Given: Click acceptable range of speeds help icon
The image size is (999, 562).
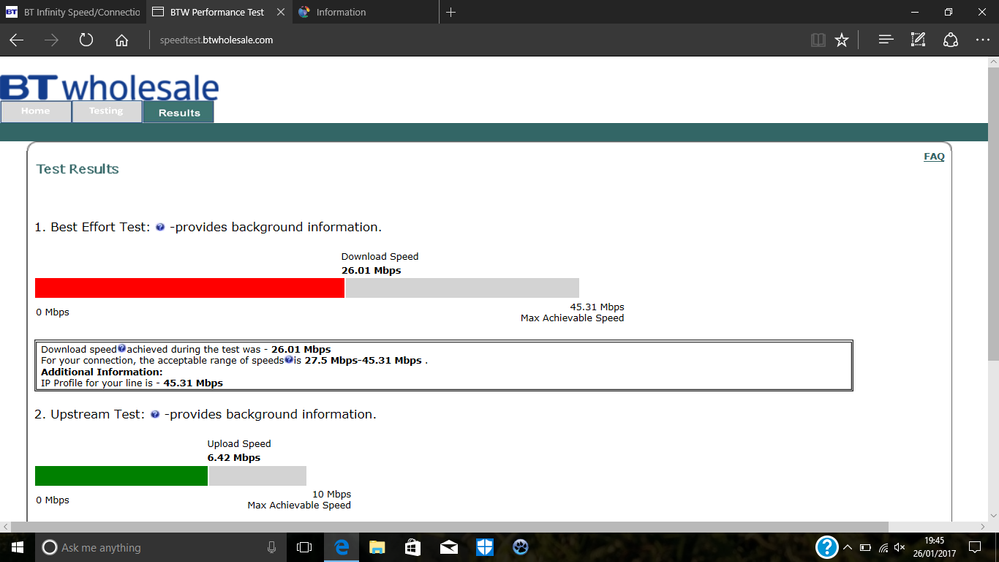Looking at the screenshot, I should click(x=289, y=359).
